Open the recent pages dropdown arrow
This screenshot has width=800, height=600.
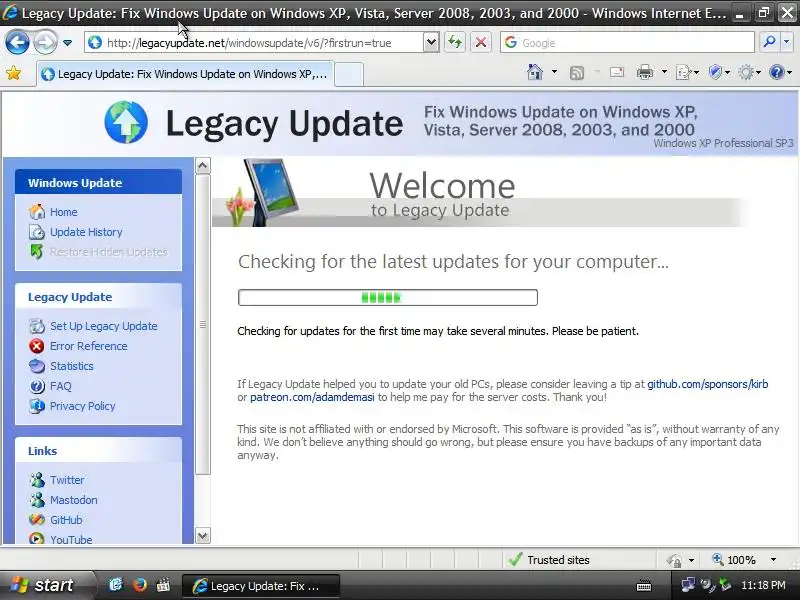67,43
